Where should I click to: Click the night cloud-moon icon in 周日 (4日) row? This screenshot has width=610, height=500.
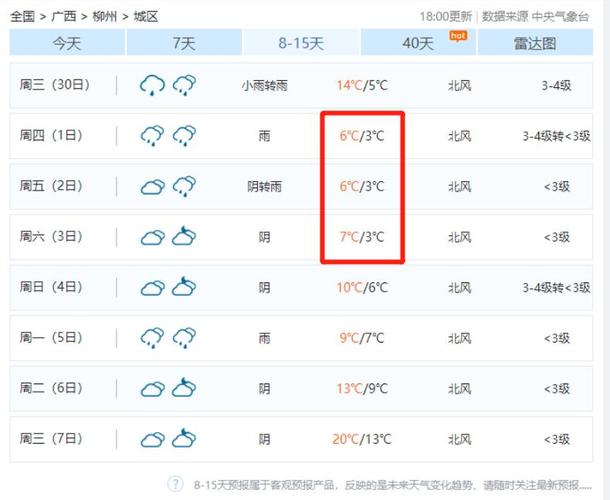click(x=184, y=286)
